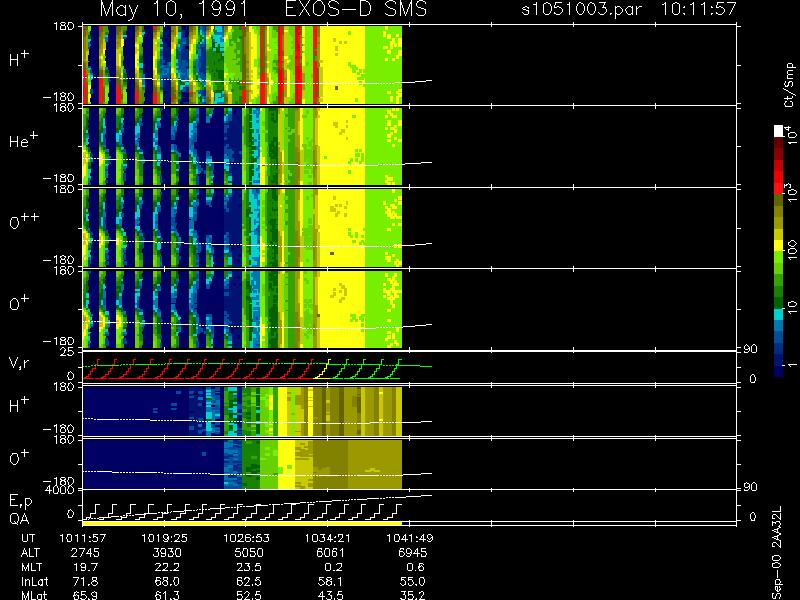The height and width of the screenshot is (600, 800).
Task: Click the MLT value "23.5"
Action: point(250,567)
